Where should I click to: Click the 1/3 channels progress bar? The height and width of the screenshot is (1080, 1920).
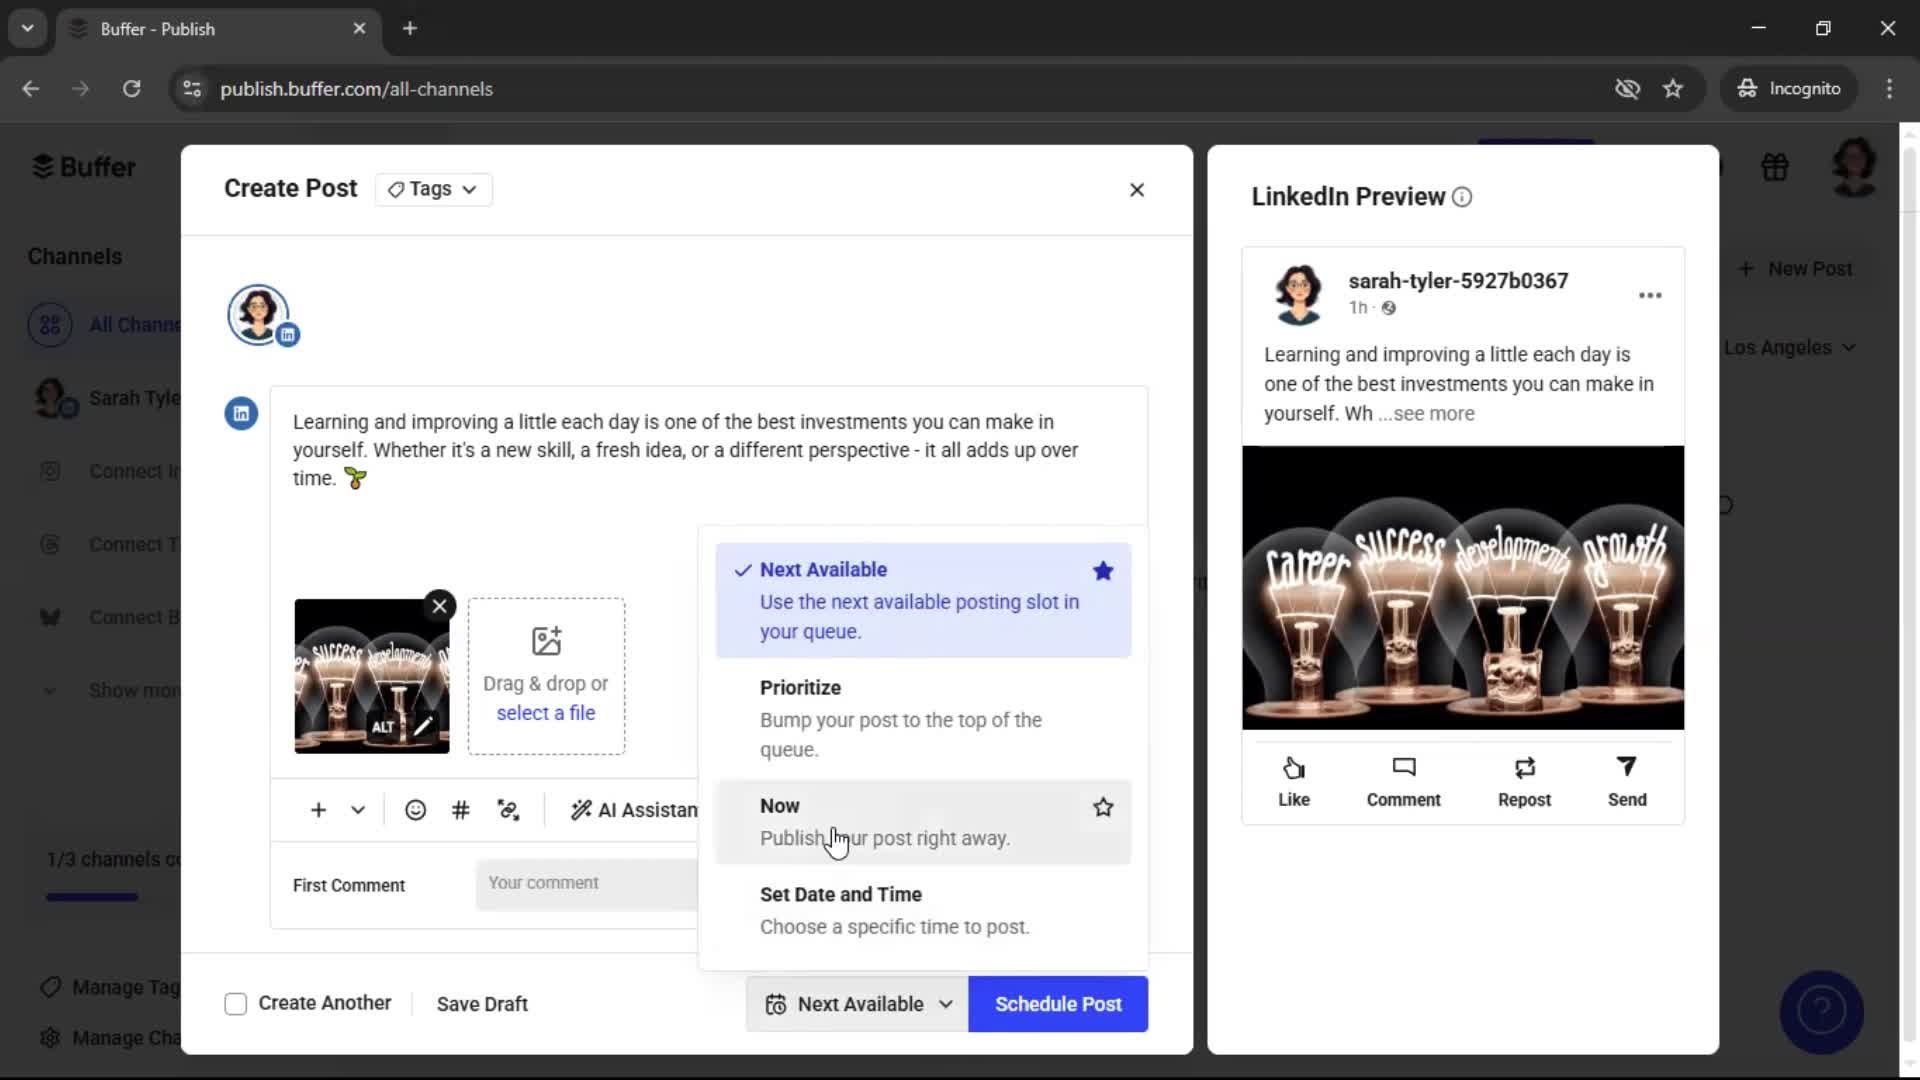[90, 895]
